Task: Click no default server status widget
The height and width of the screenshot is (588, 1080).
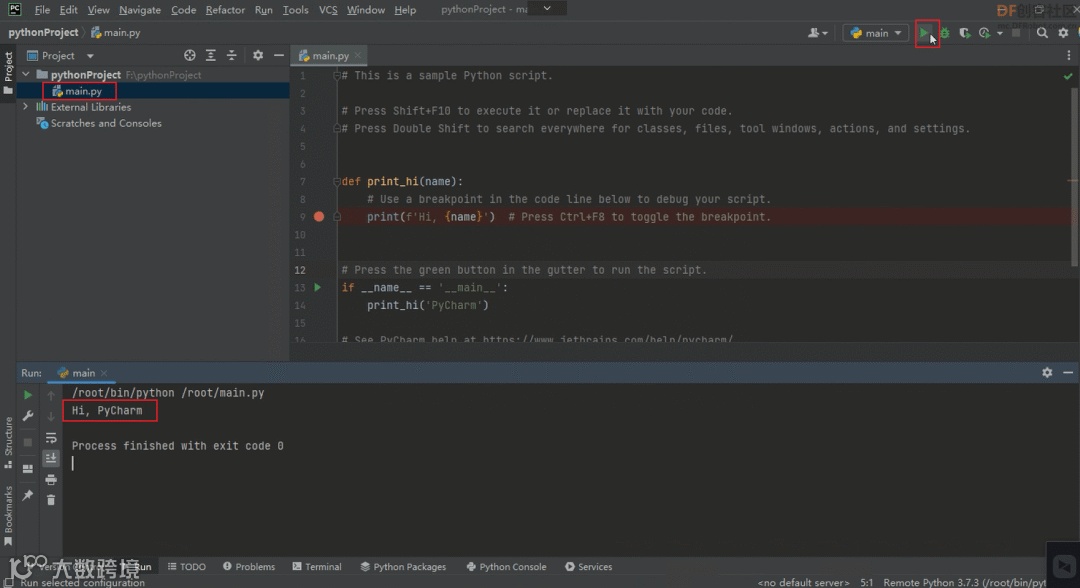Action: [x=803, y=582]
